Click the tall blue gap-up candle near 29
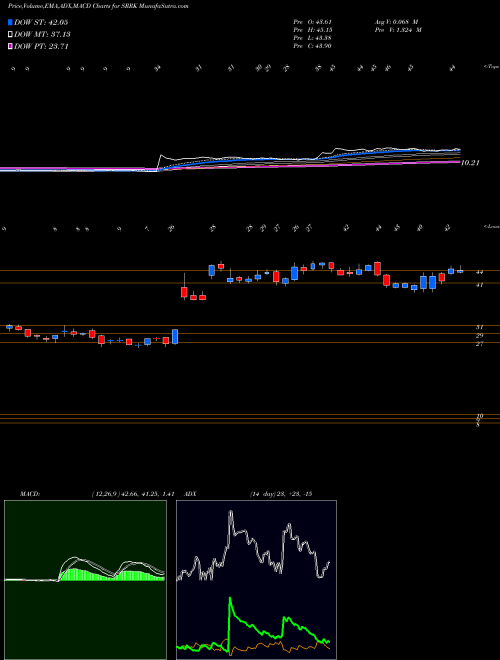 coord(175,336)
